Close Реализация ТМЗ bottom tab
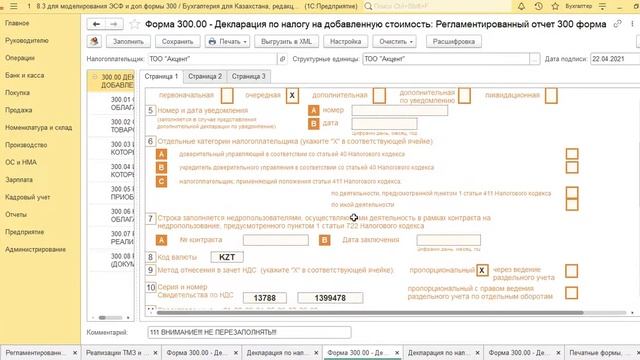Screen dimensions: 640x360 tap(156, 353)
